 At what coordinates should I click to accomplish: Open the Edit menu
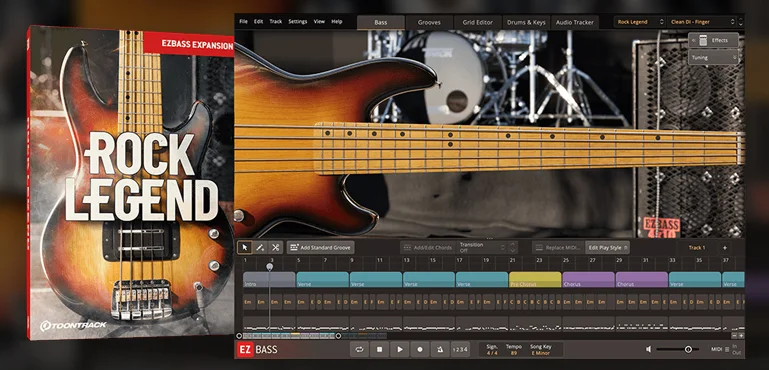coord(258,22)
